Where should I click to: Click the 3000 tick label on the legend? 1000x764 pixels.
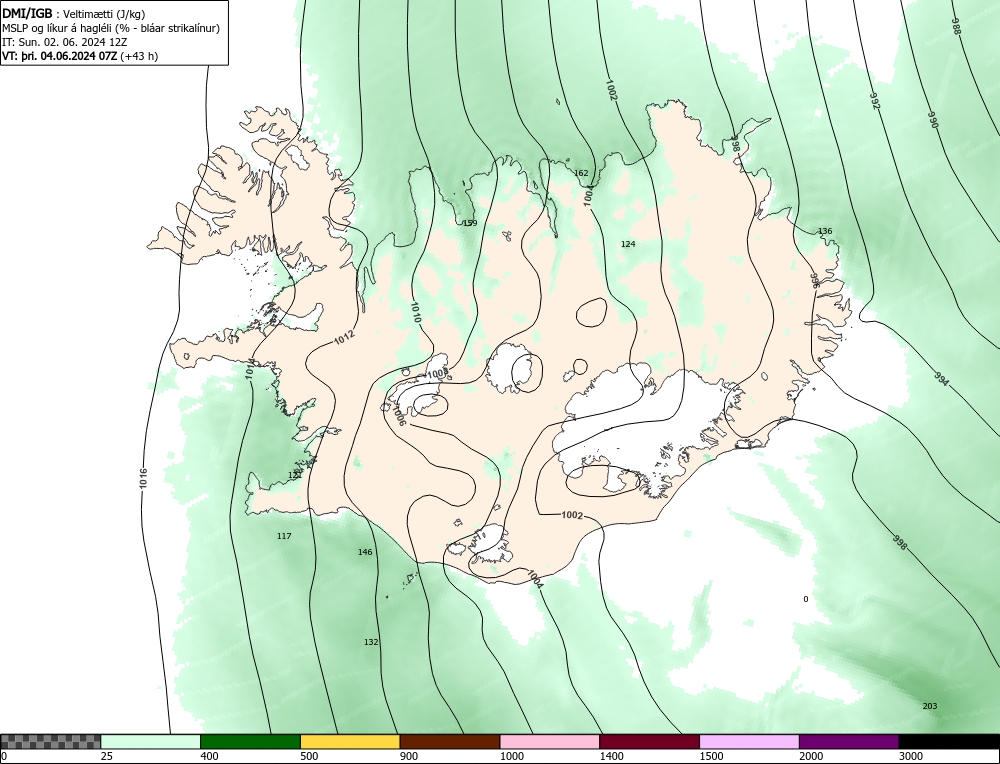point(911,757)
